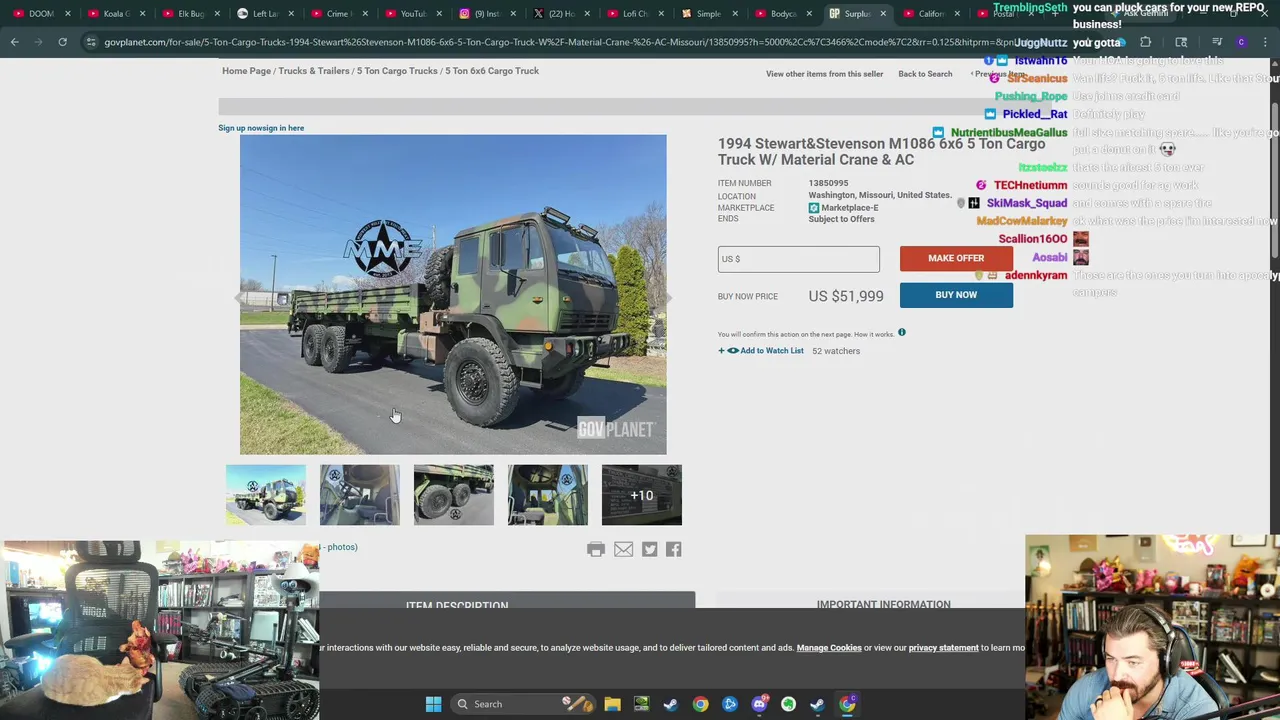
Task: Show the previous photo with the left arrow
Action: 238,297
